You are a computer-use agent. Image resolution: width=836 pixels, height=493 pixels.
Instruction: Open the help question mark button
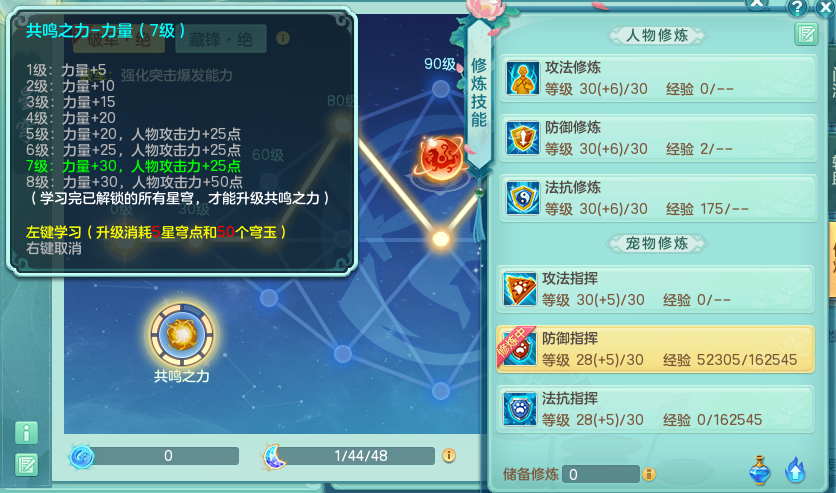click(797, 7)
